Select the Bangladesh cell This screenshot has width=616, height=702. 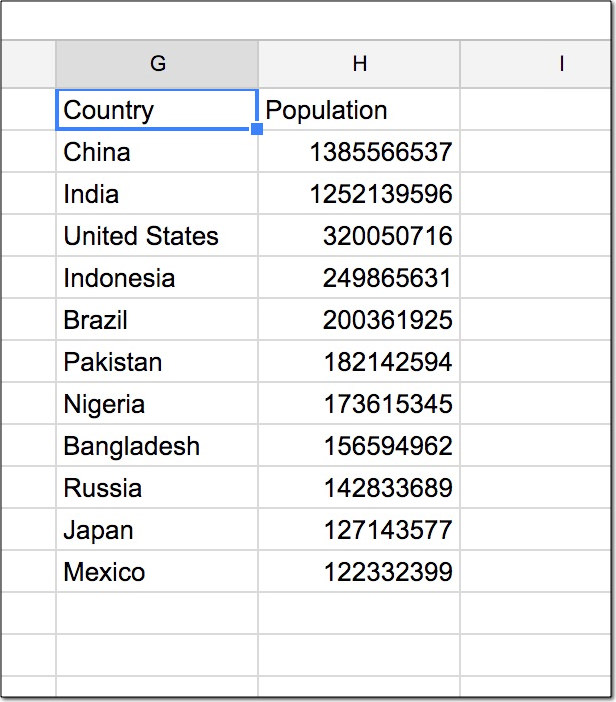157,446
